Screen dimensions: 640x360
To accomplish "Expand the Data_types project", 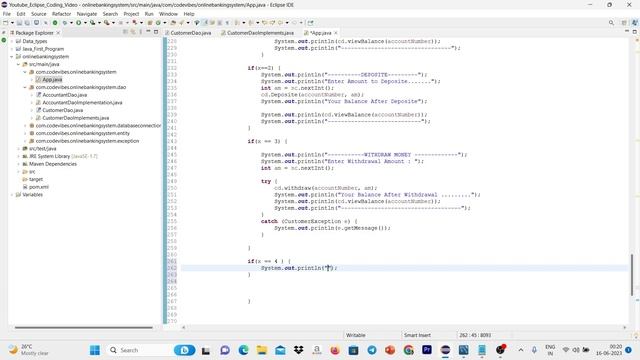I will [x=12, y=41].
